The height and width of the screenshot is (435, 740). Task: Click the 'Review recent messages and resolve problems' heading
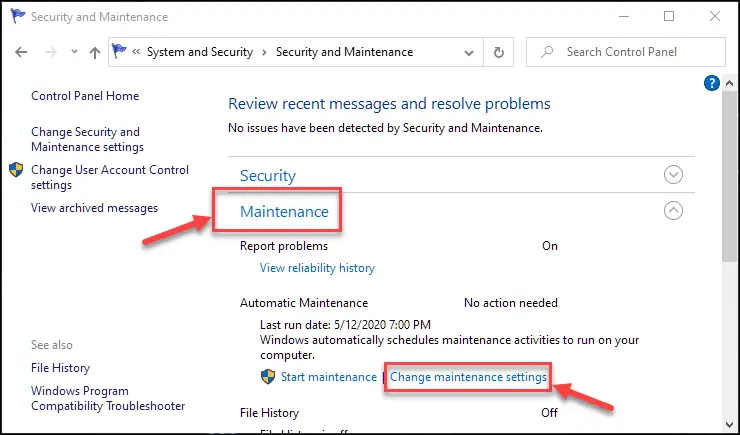click(x=389, y=104)
